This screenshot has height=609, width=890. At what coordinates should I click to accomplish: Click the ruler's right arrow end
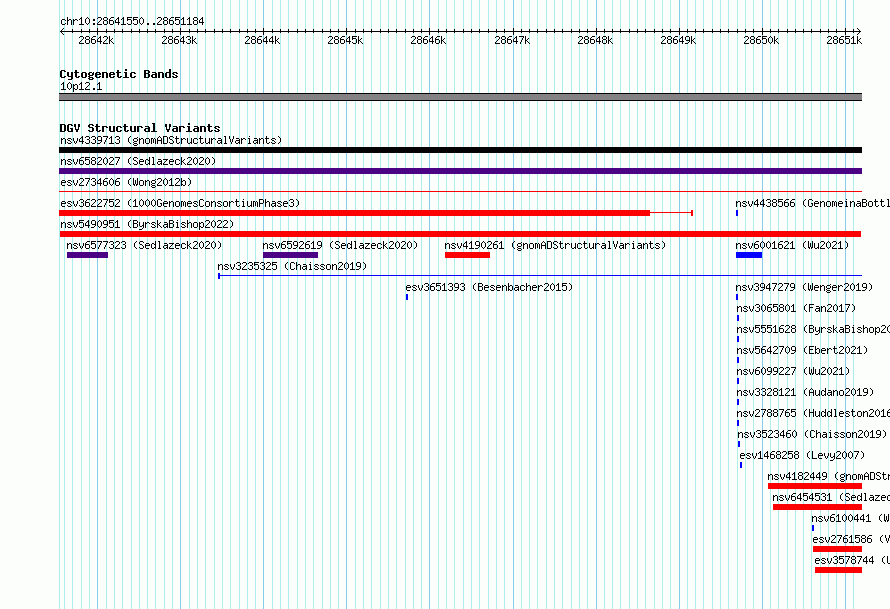(x=859, y=31)
